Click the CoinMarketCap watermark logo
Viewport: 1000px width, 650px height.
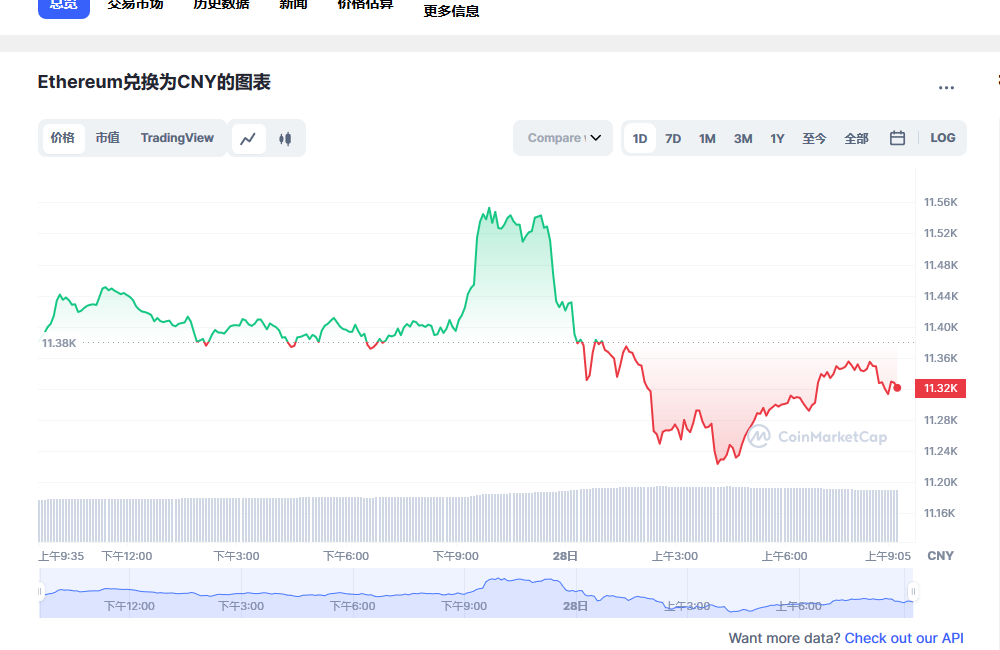(x=817, y=437)
